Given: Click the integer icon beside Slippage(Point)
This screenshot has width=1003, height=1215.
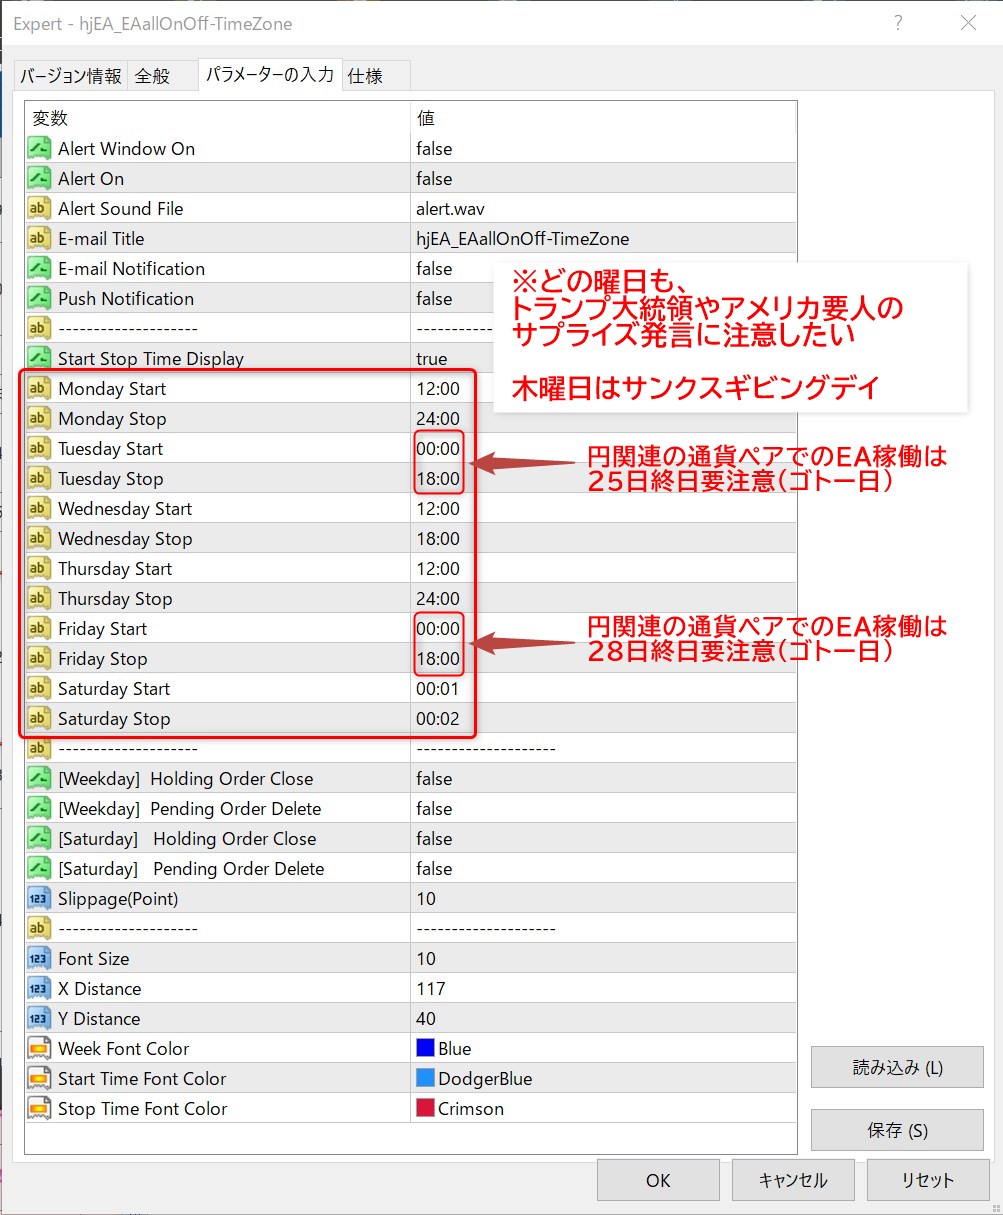Looking at the screenshot, I should point(39,899).
